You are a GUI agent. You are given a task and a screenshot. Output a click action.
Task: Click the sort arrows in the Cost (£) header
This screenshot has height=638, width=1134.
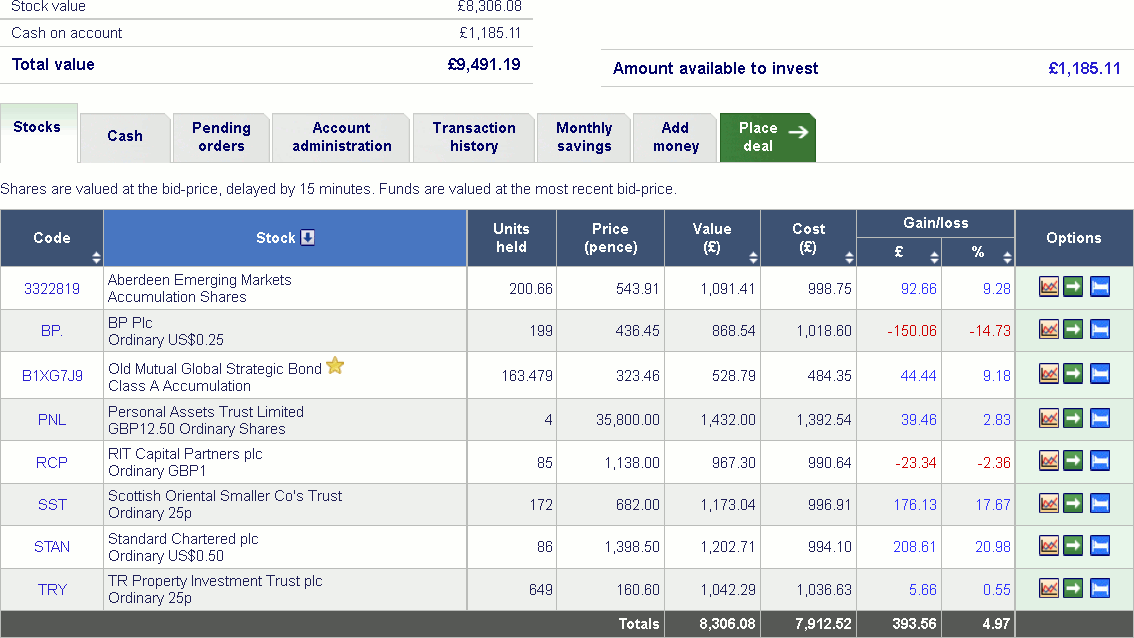tap(849, 257)
